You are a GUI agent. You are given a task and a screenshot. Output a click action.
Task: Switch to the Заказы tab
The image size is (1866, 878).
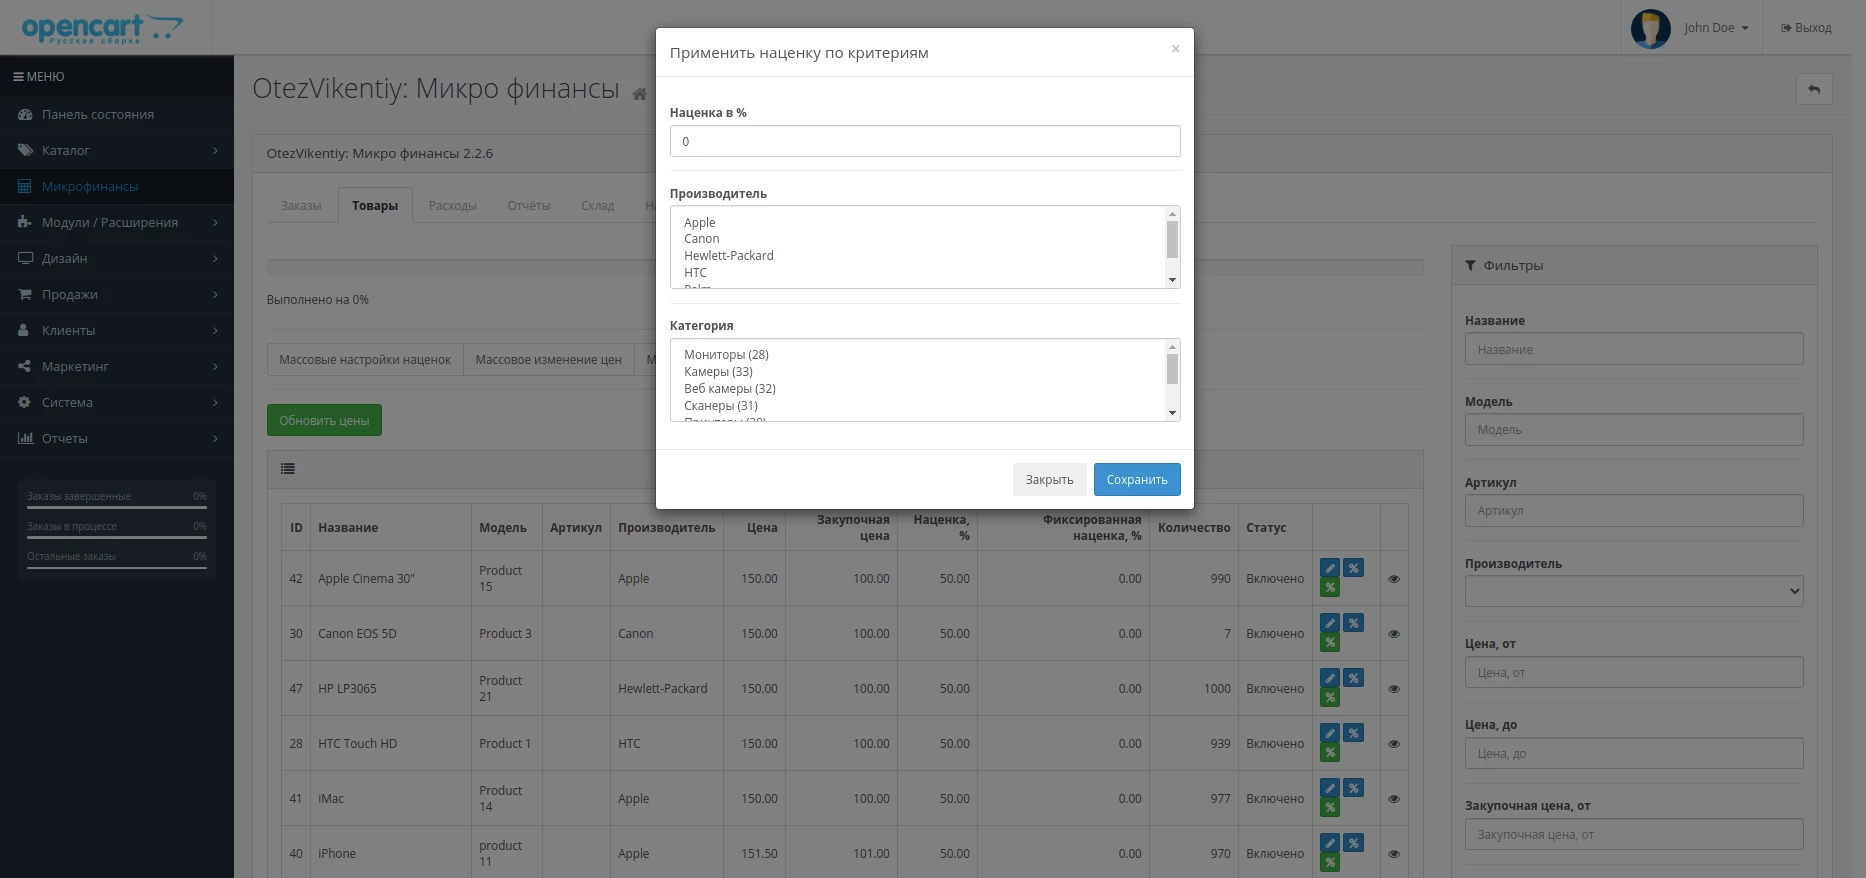point(301,205)
